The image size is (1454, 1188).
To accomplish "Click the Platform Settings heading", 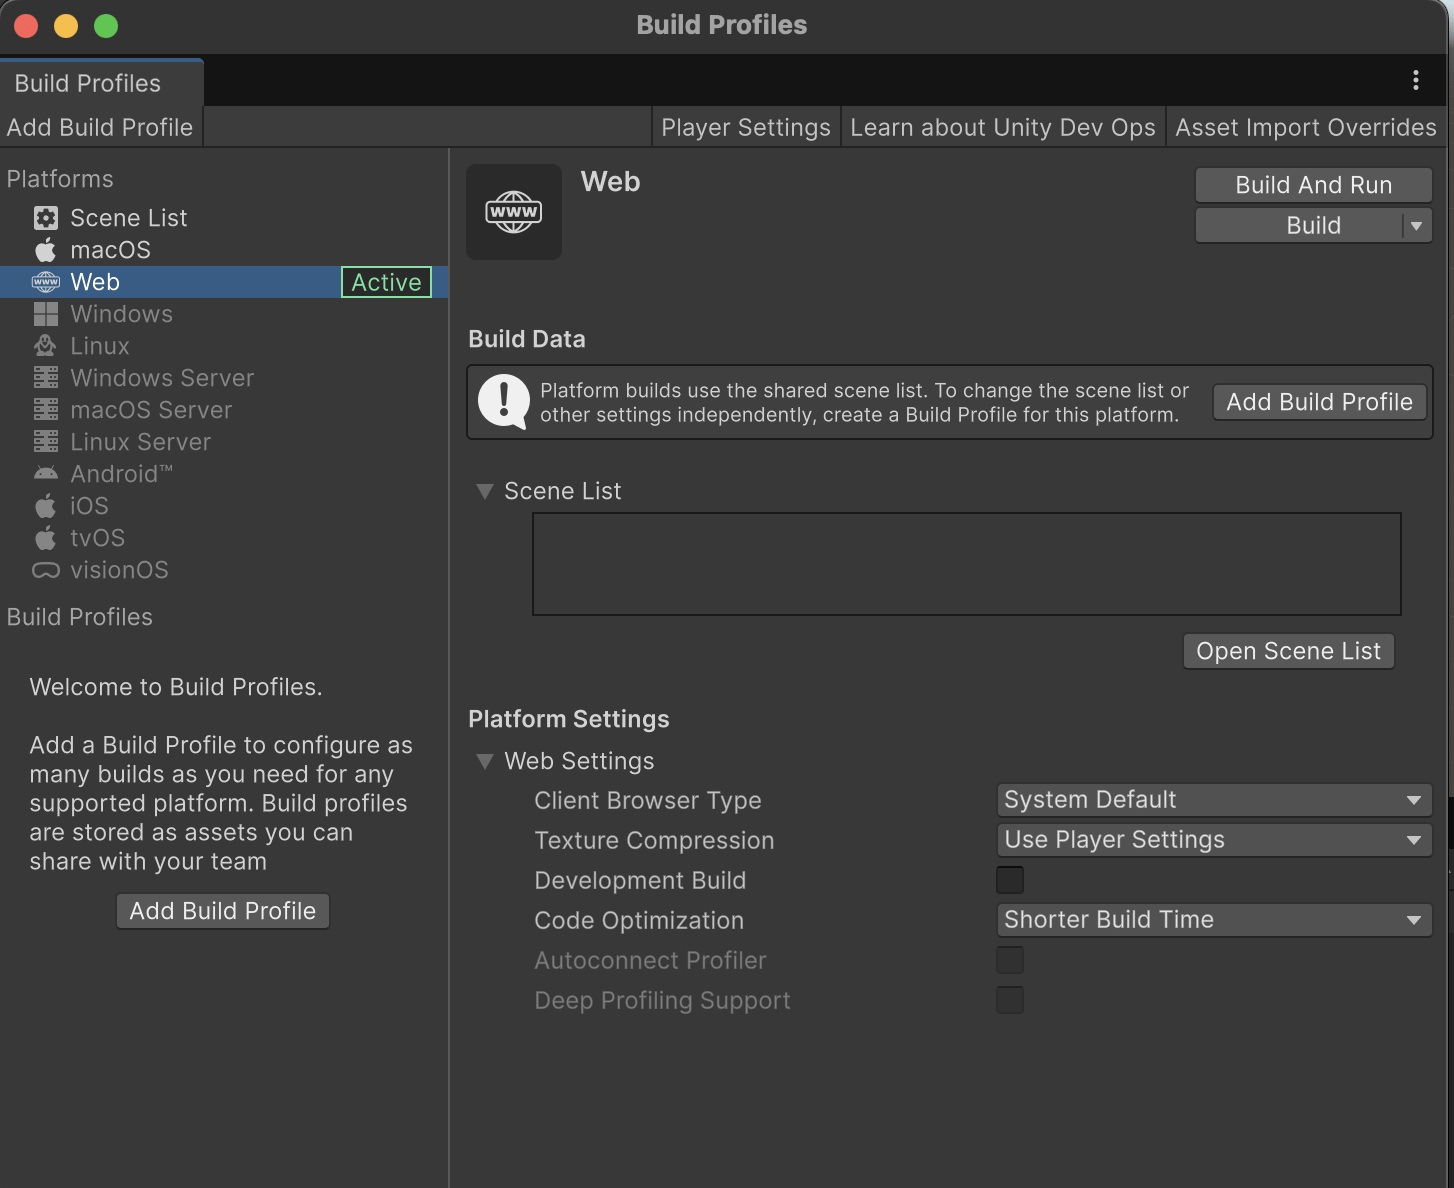I will click(569, 719).
